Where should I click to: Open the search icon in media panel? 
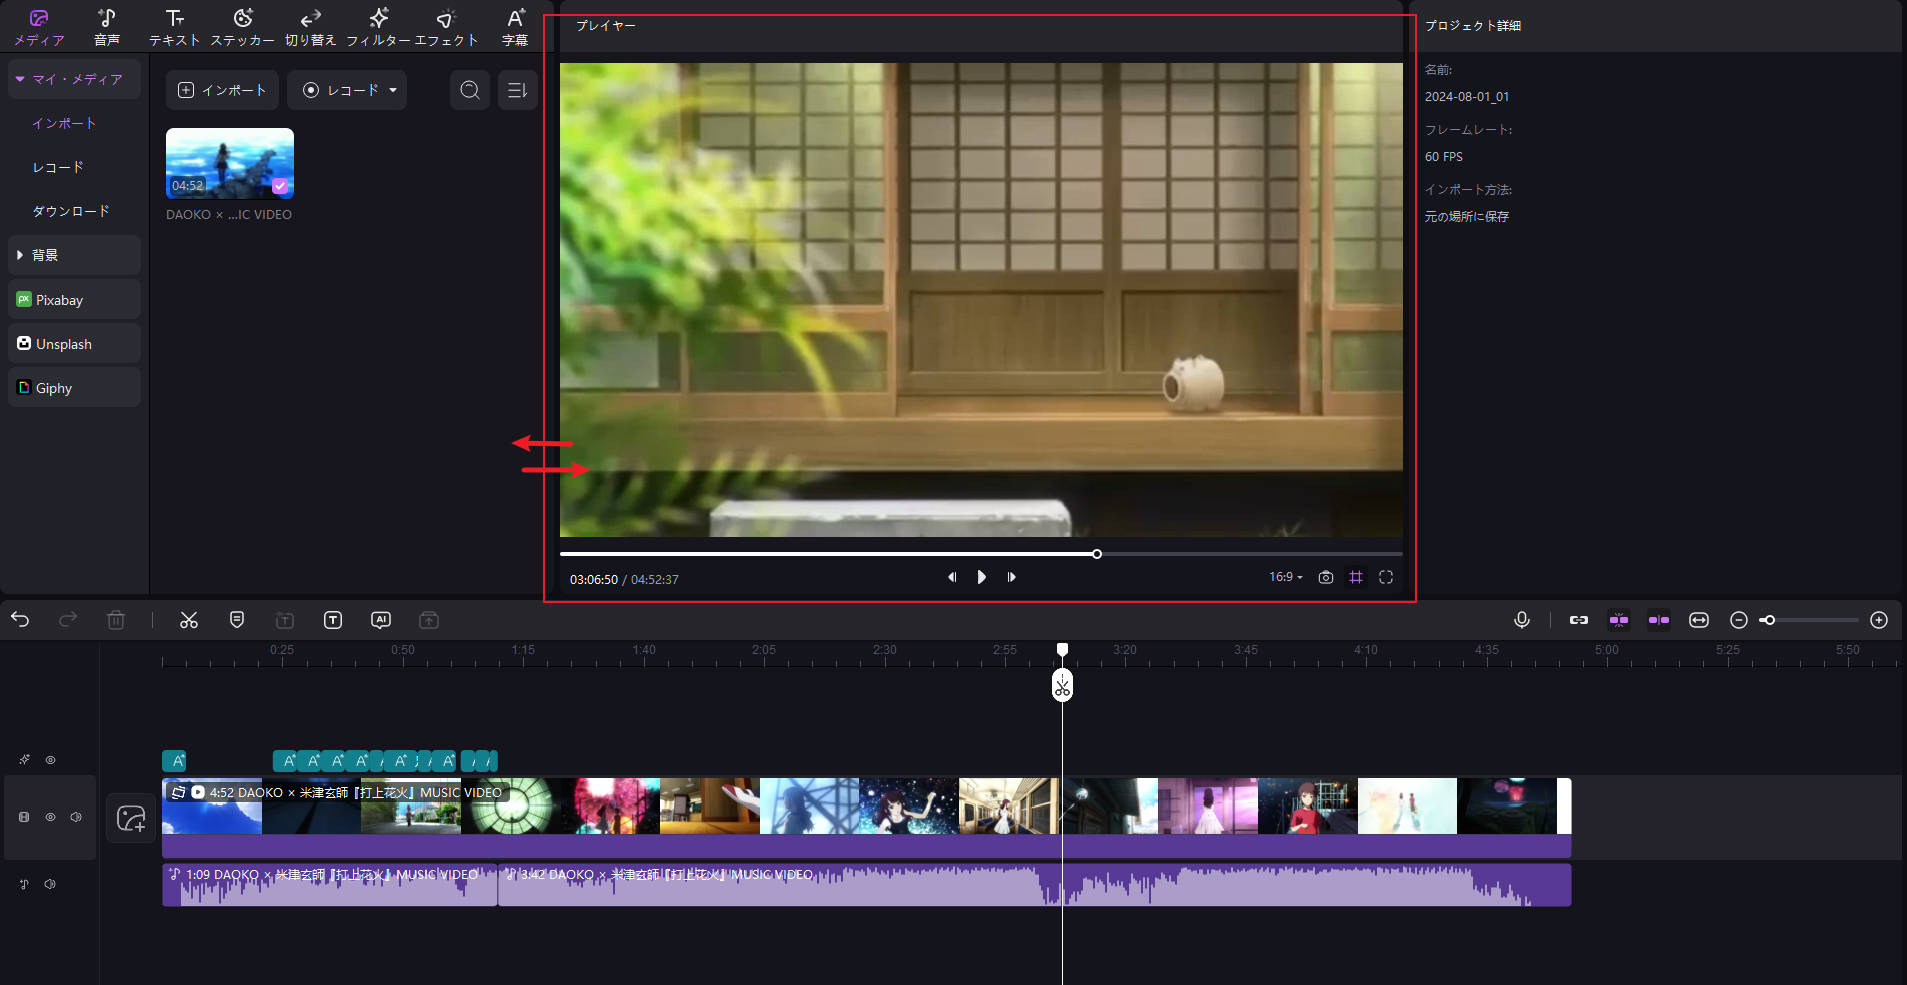[x=469, y=90]
